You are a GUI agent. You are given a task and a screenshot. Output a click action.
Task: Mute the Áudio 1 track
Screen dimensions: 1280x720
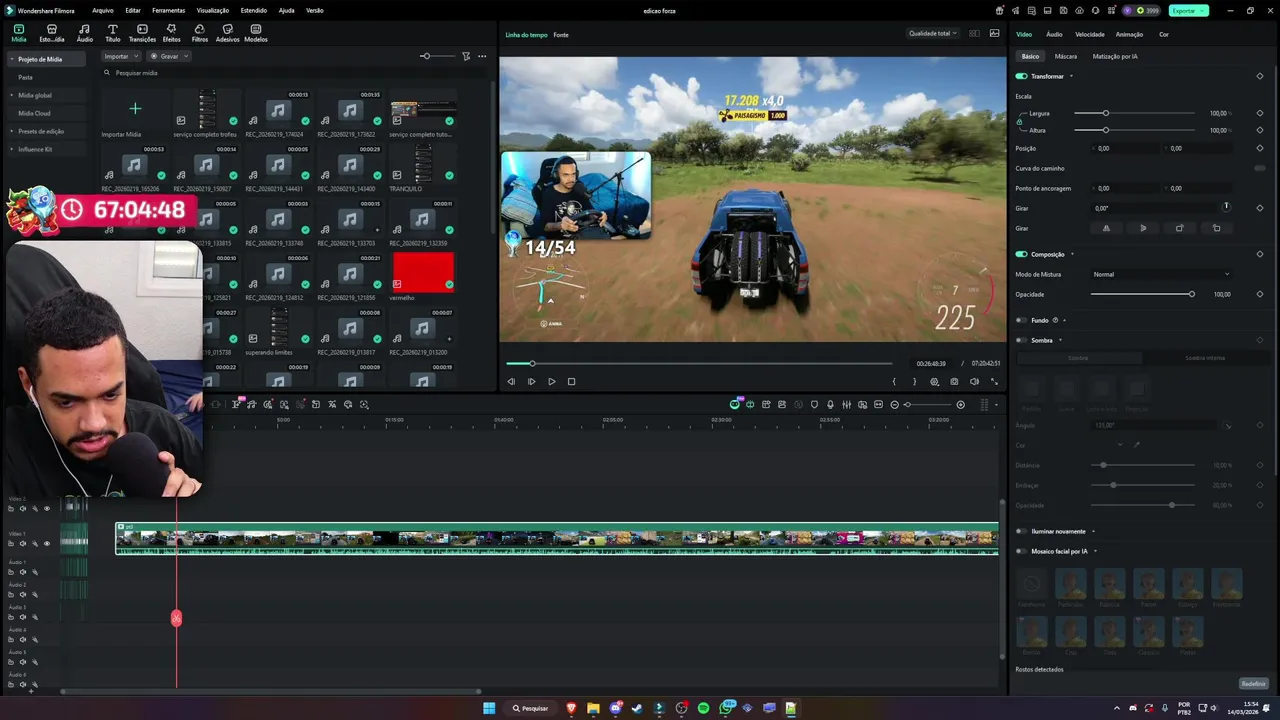[x=22, y=571]
